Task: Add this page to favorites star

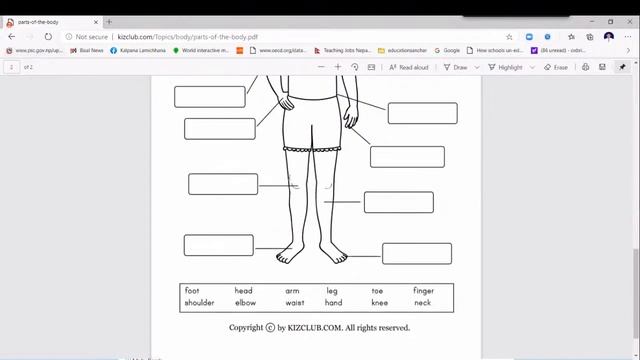Action: [509, 37]
